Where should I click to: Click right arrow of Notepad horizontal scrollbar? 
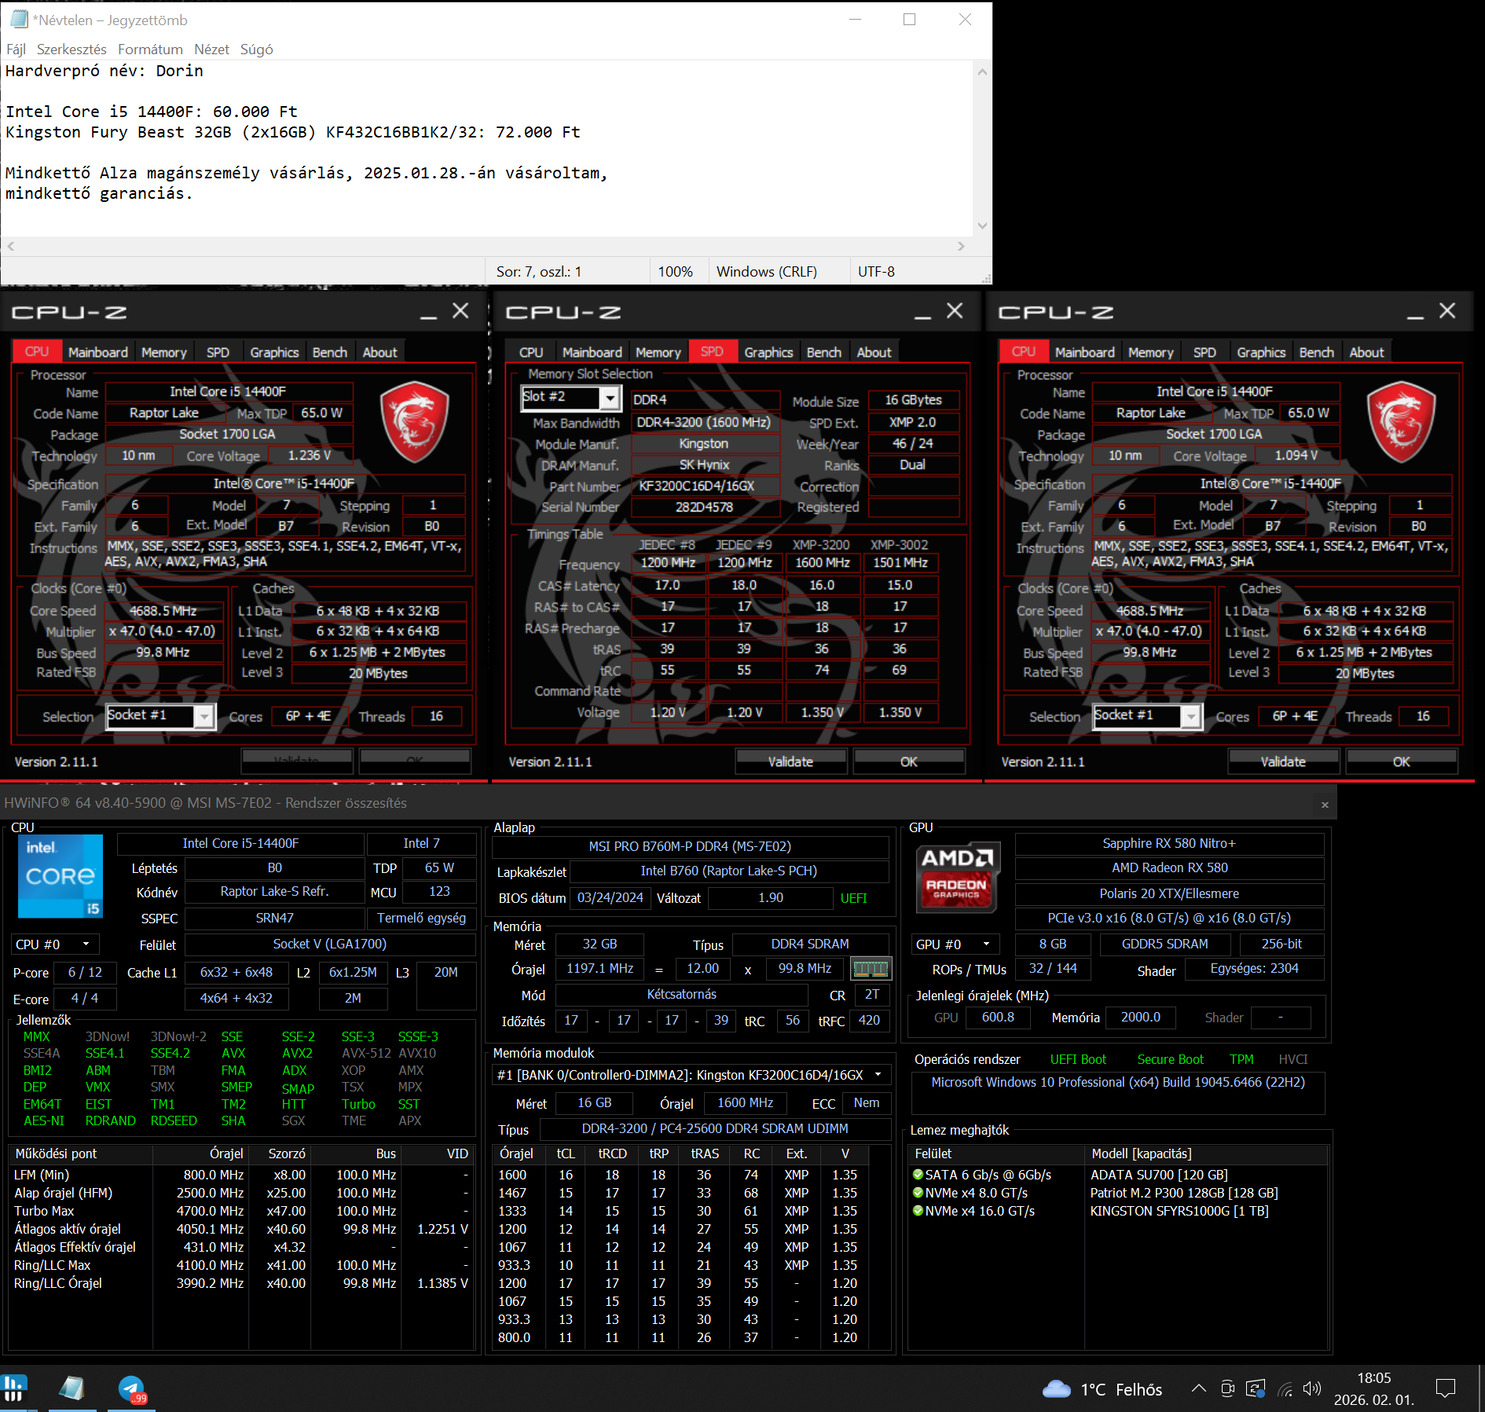tap(961, 246)
